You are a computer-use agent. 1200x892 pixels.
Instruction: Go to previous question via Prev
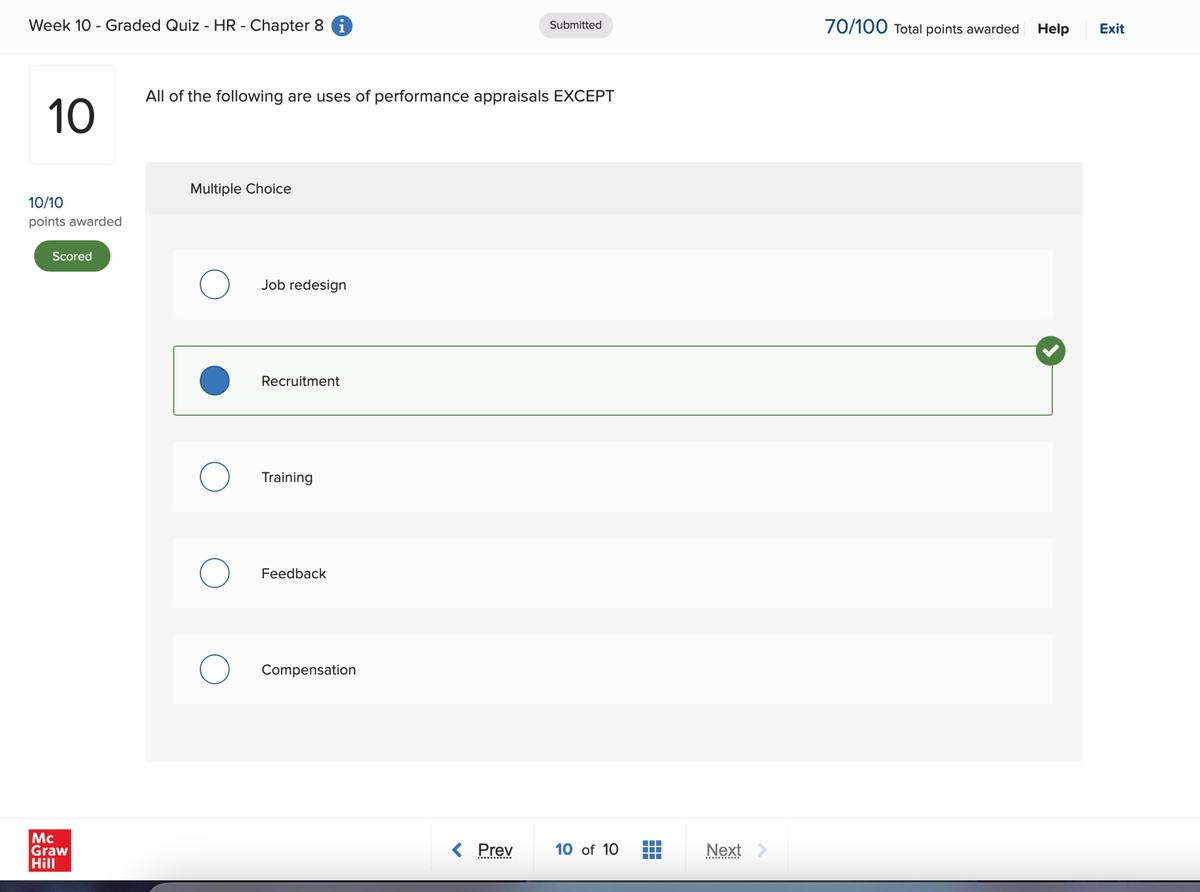pos(495,850)
